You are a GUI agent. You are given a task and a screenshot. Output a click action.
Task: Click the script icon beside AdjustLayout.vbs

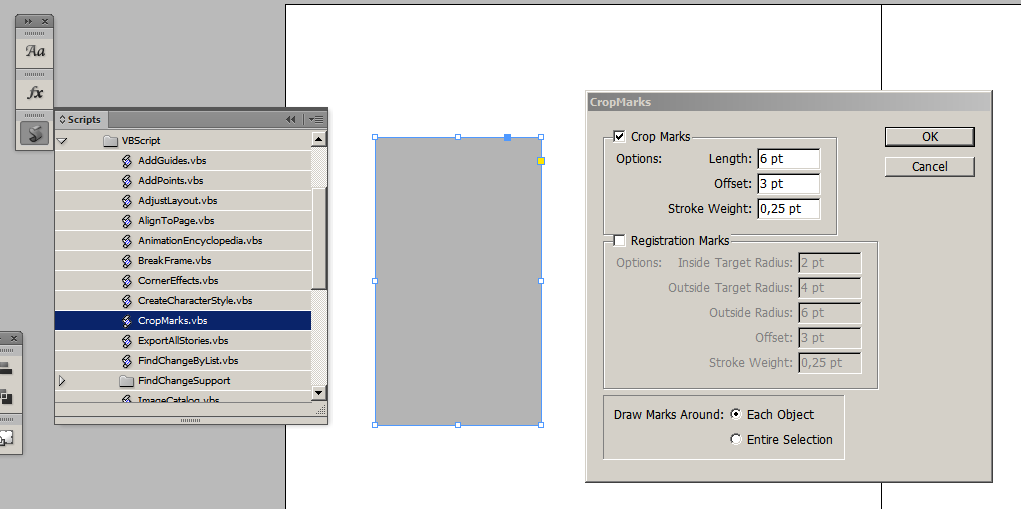coord(127,200)
